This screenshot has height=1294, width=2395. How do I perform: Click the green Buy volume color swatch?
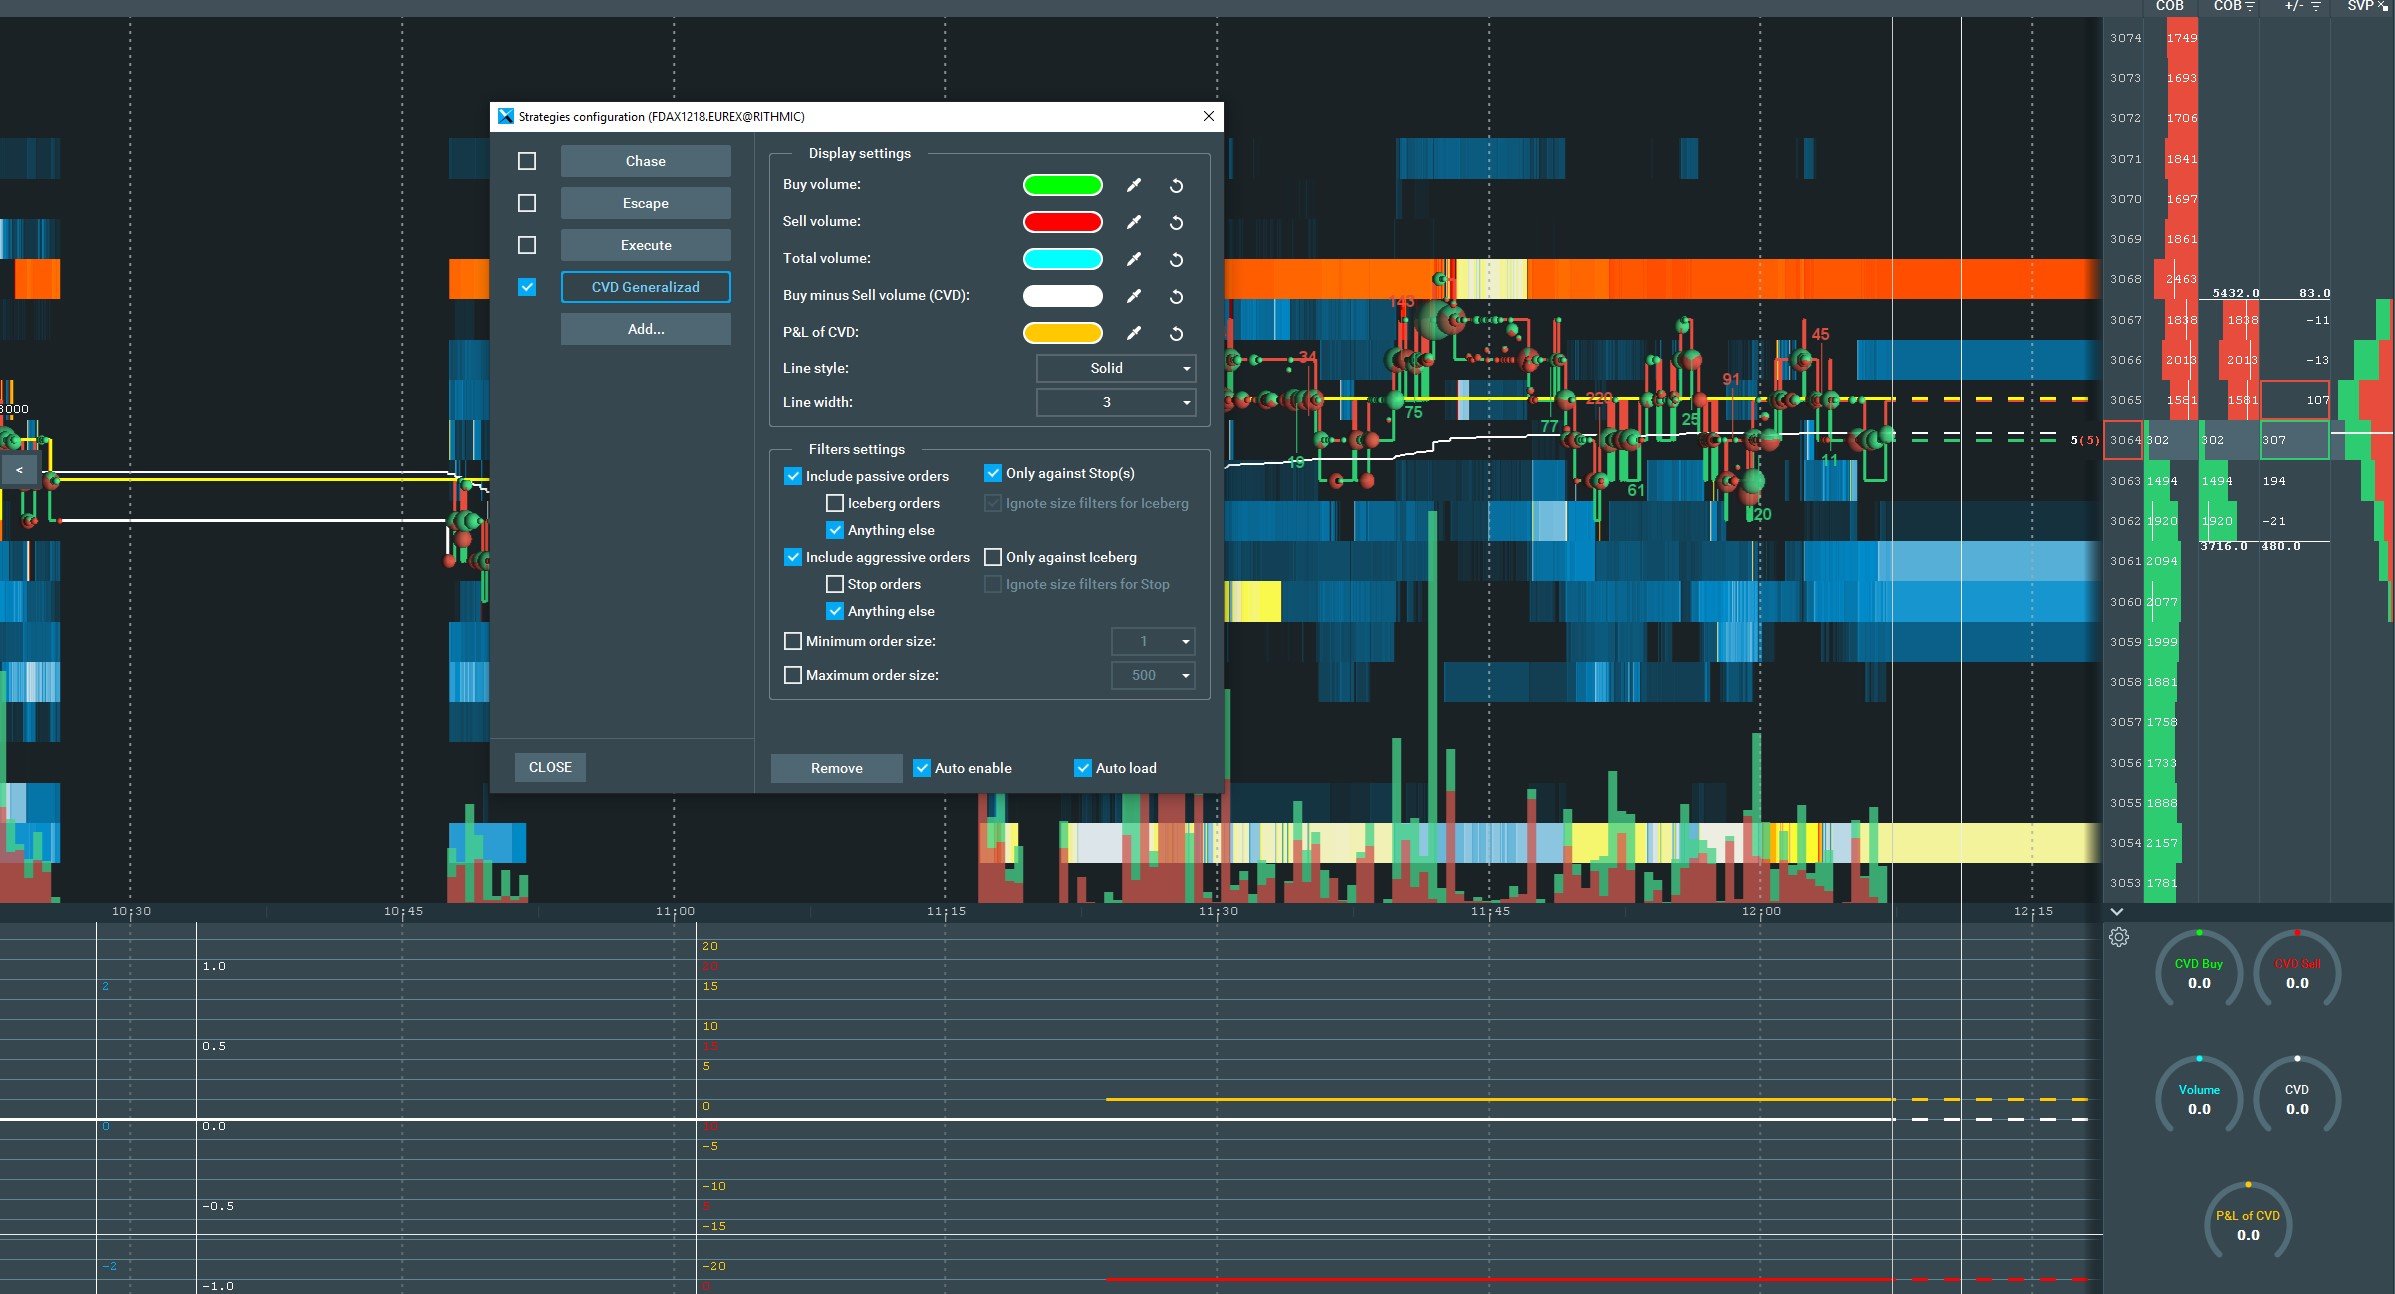pos(1062,185)
